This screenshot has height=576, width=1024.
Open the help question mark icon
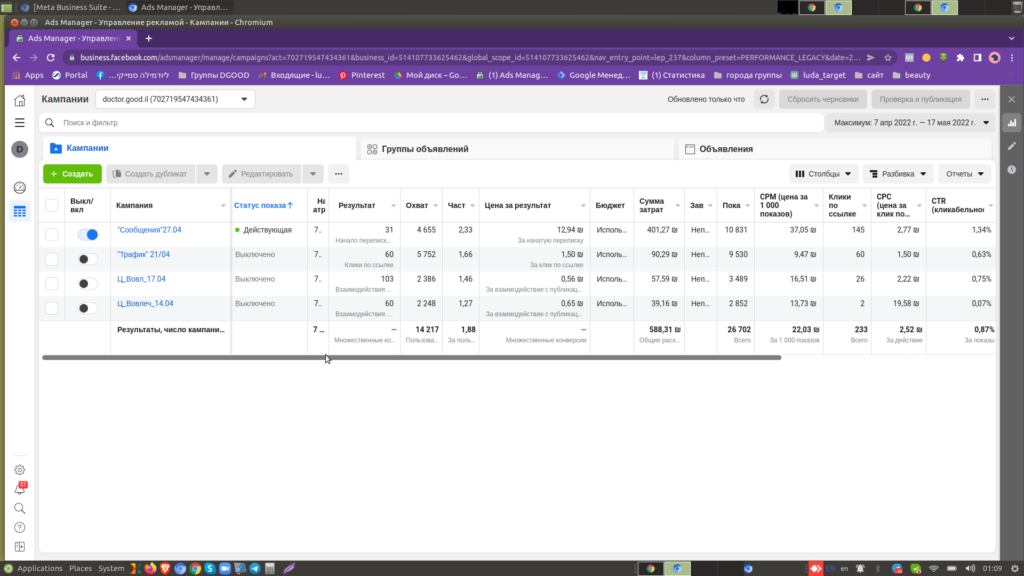(19, 527)
